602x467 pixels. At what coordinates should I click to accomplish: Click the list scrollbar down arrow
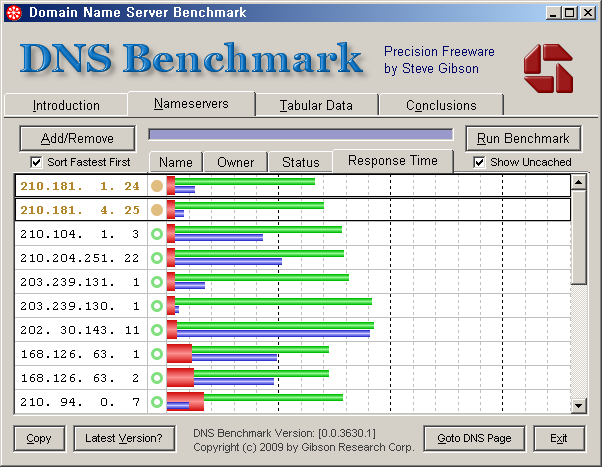point(578,405)
